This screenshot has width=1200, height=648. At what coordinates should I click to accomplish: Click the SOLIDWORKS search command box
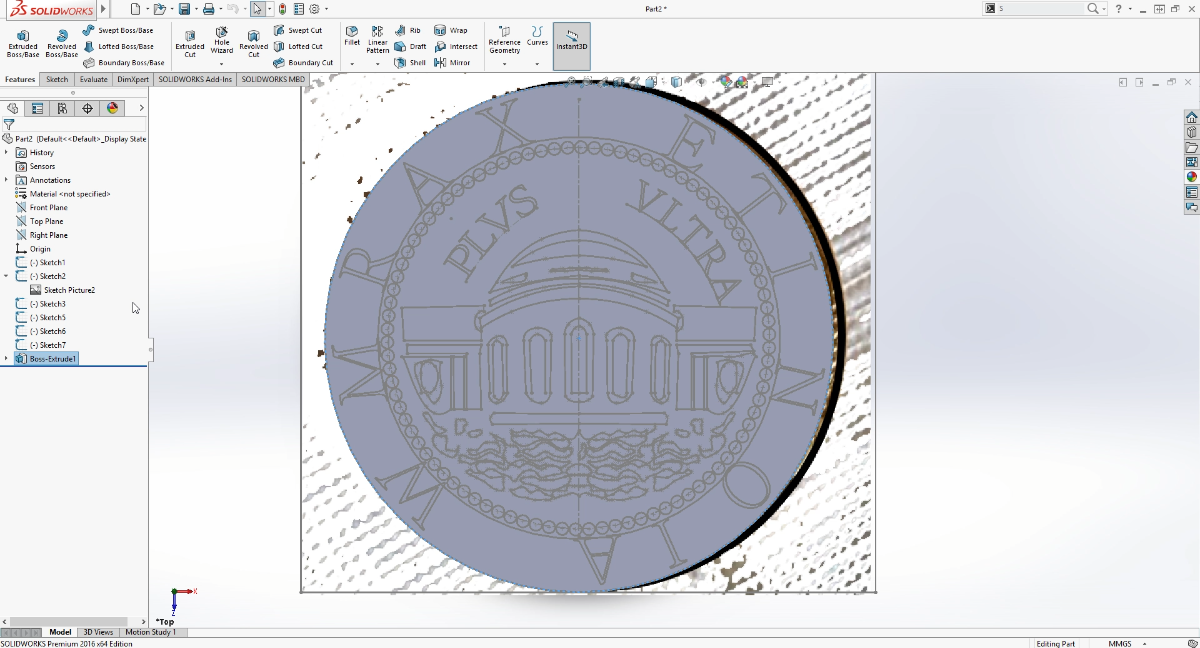coord(1043,8)
